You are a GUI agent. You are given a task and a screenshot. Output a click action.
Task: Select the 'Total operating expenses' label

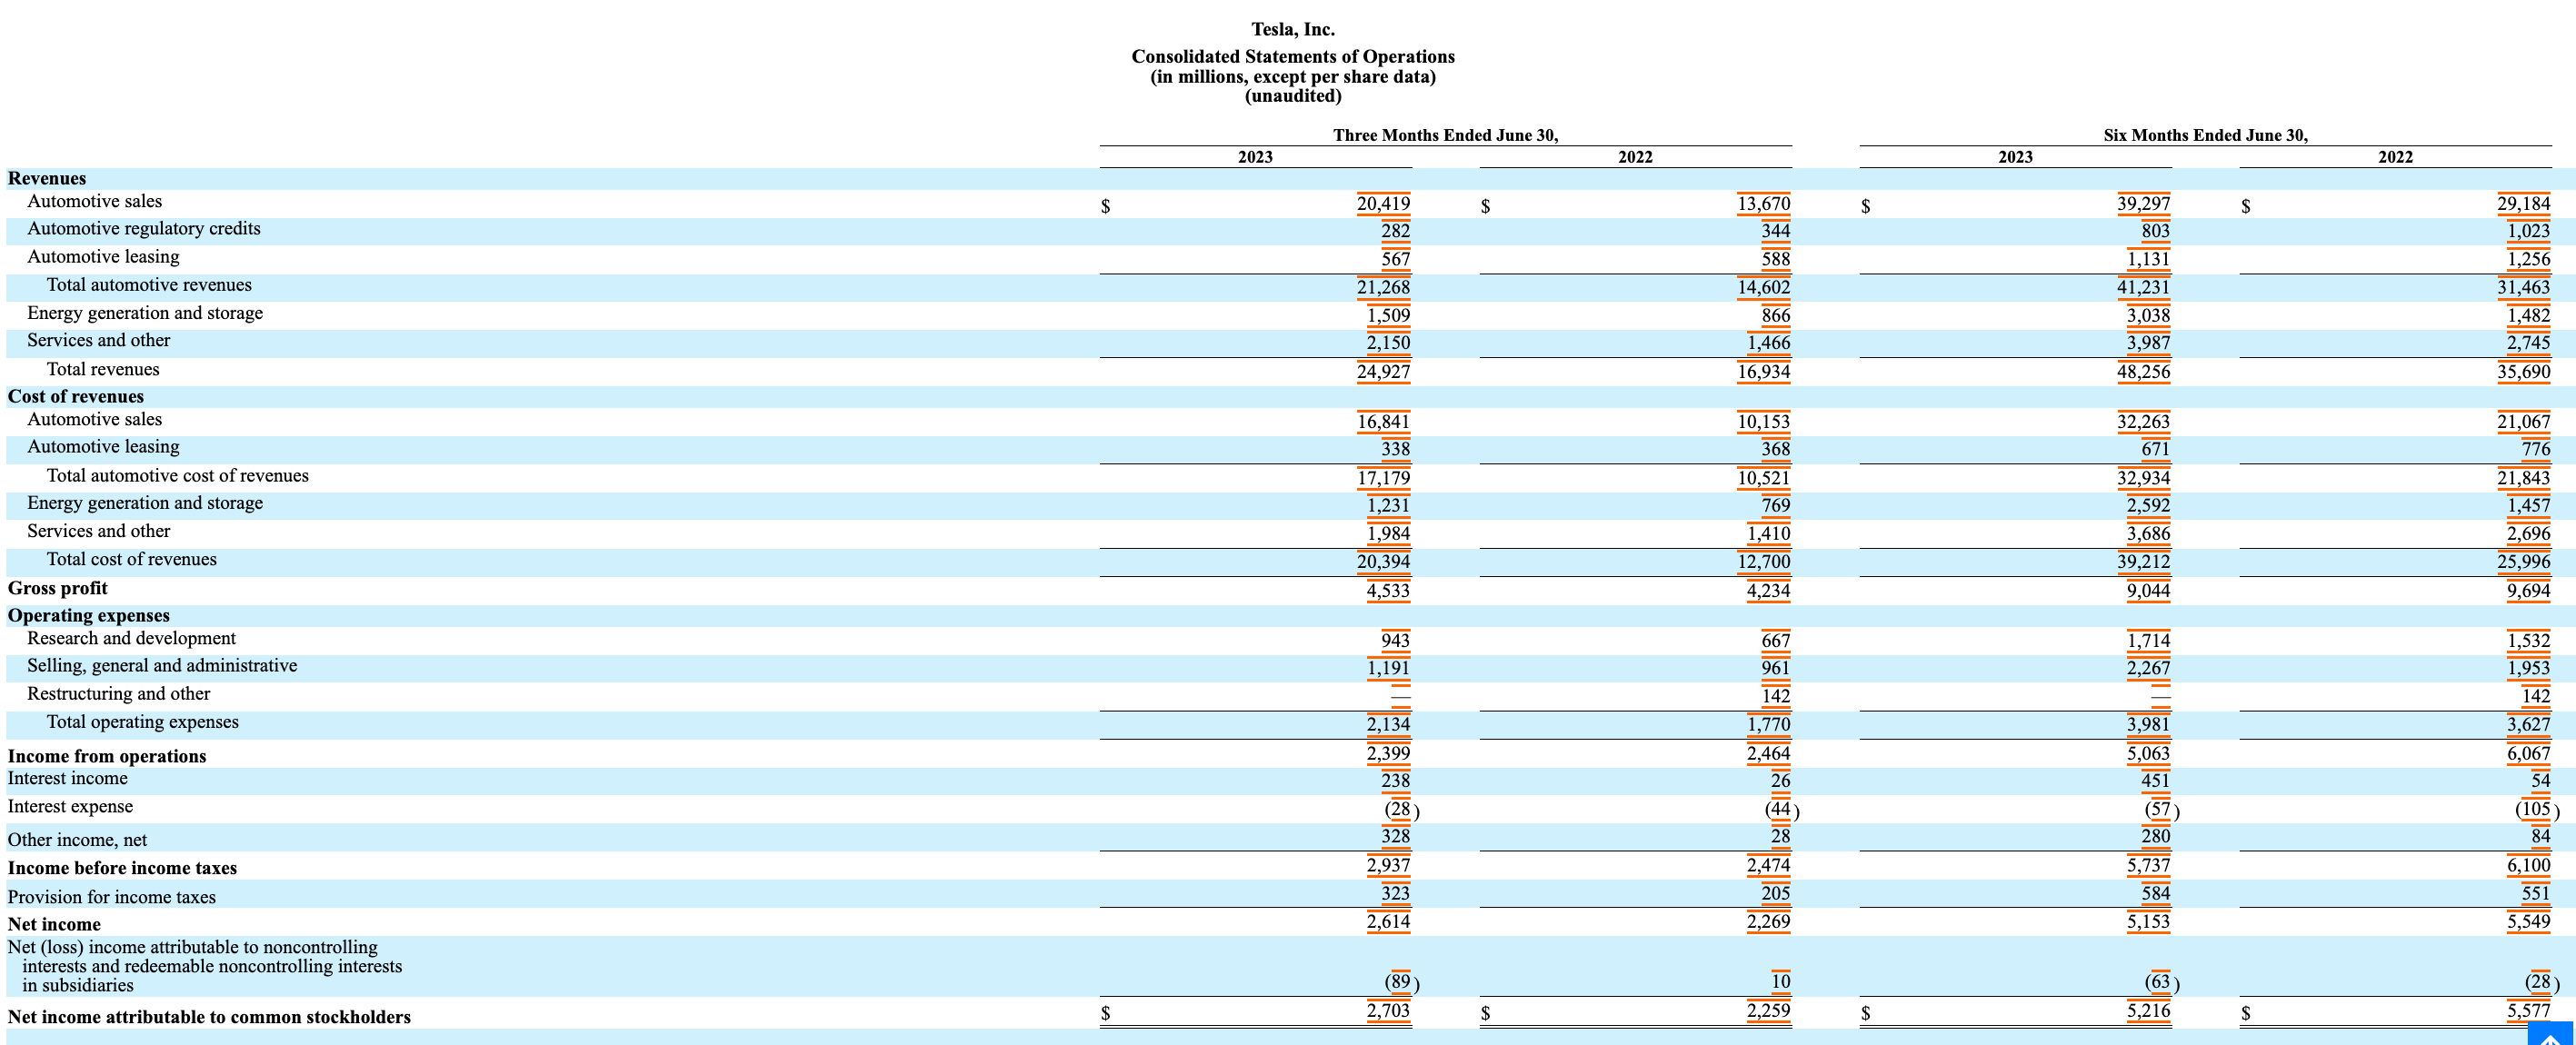143,722
